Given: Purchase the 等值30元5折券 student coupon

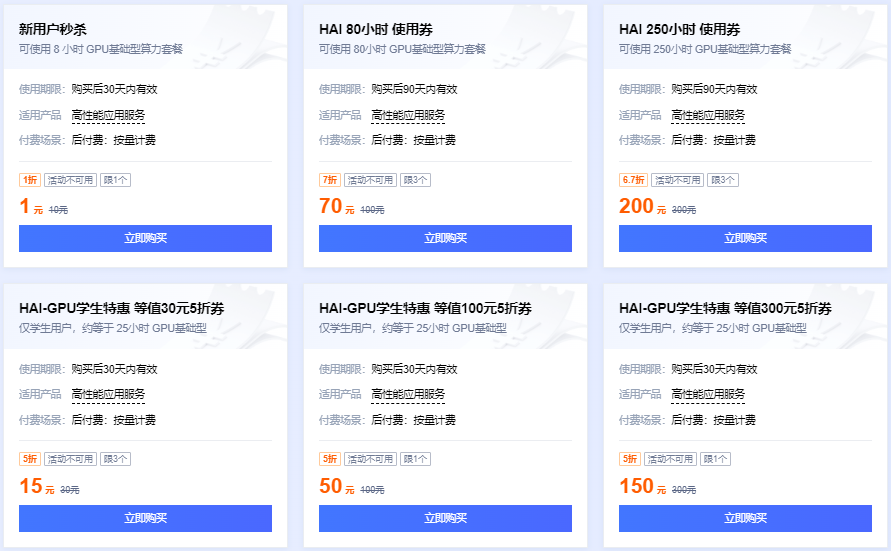Looking at the screenshot, I should [145, 518].
